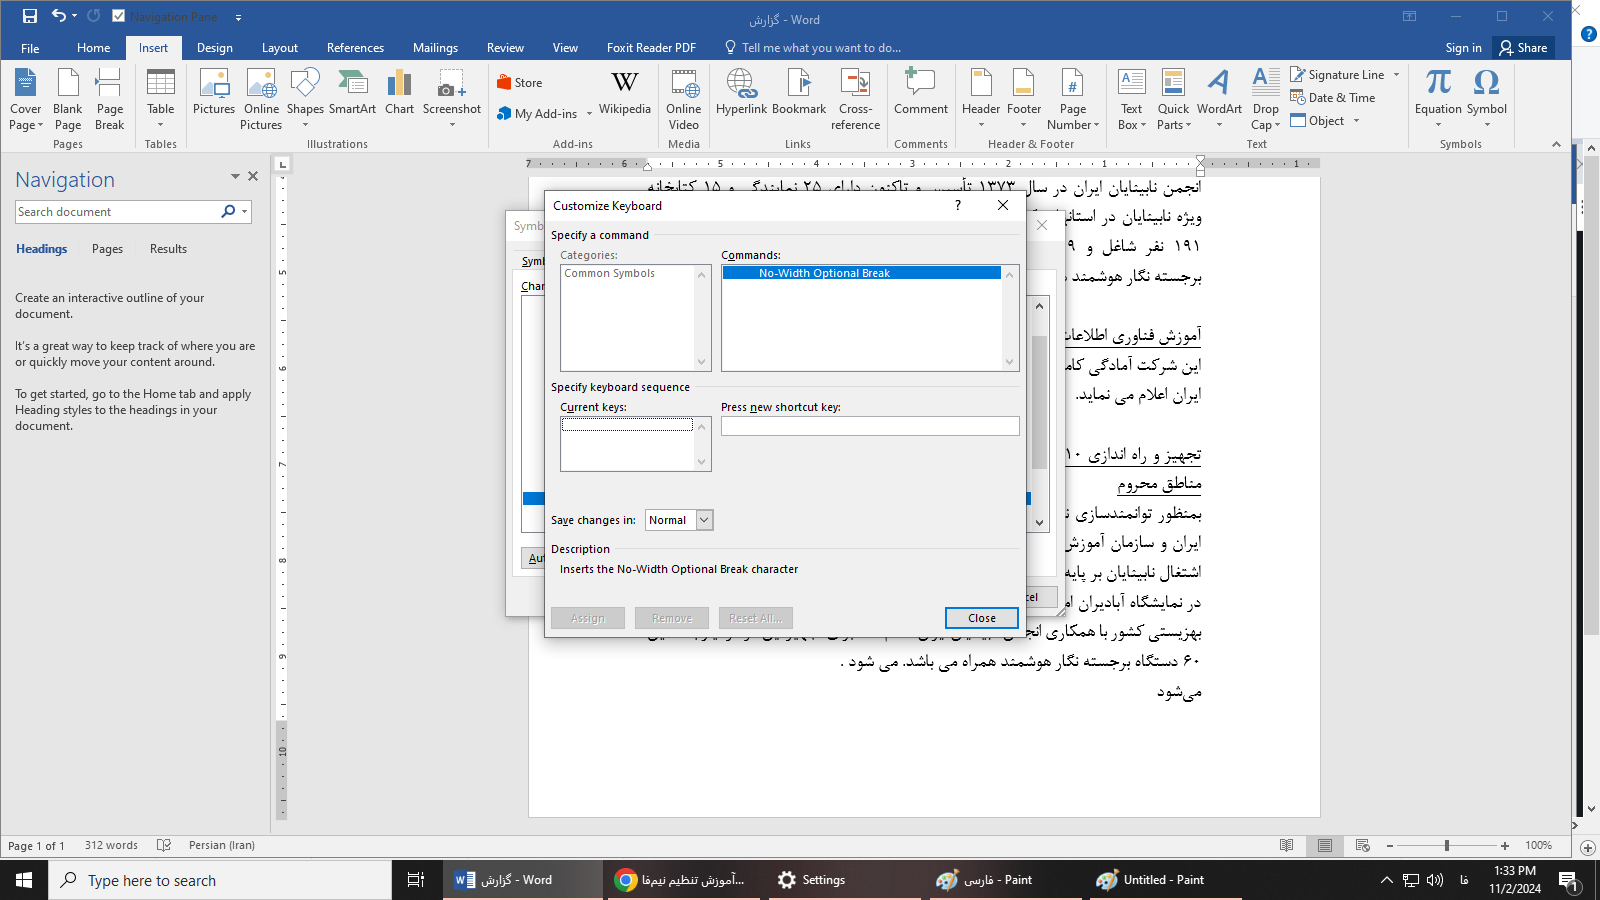
Task: Click the Share button
Action: tap(1523, 48)
